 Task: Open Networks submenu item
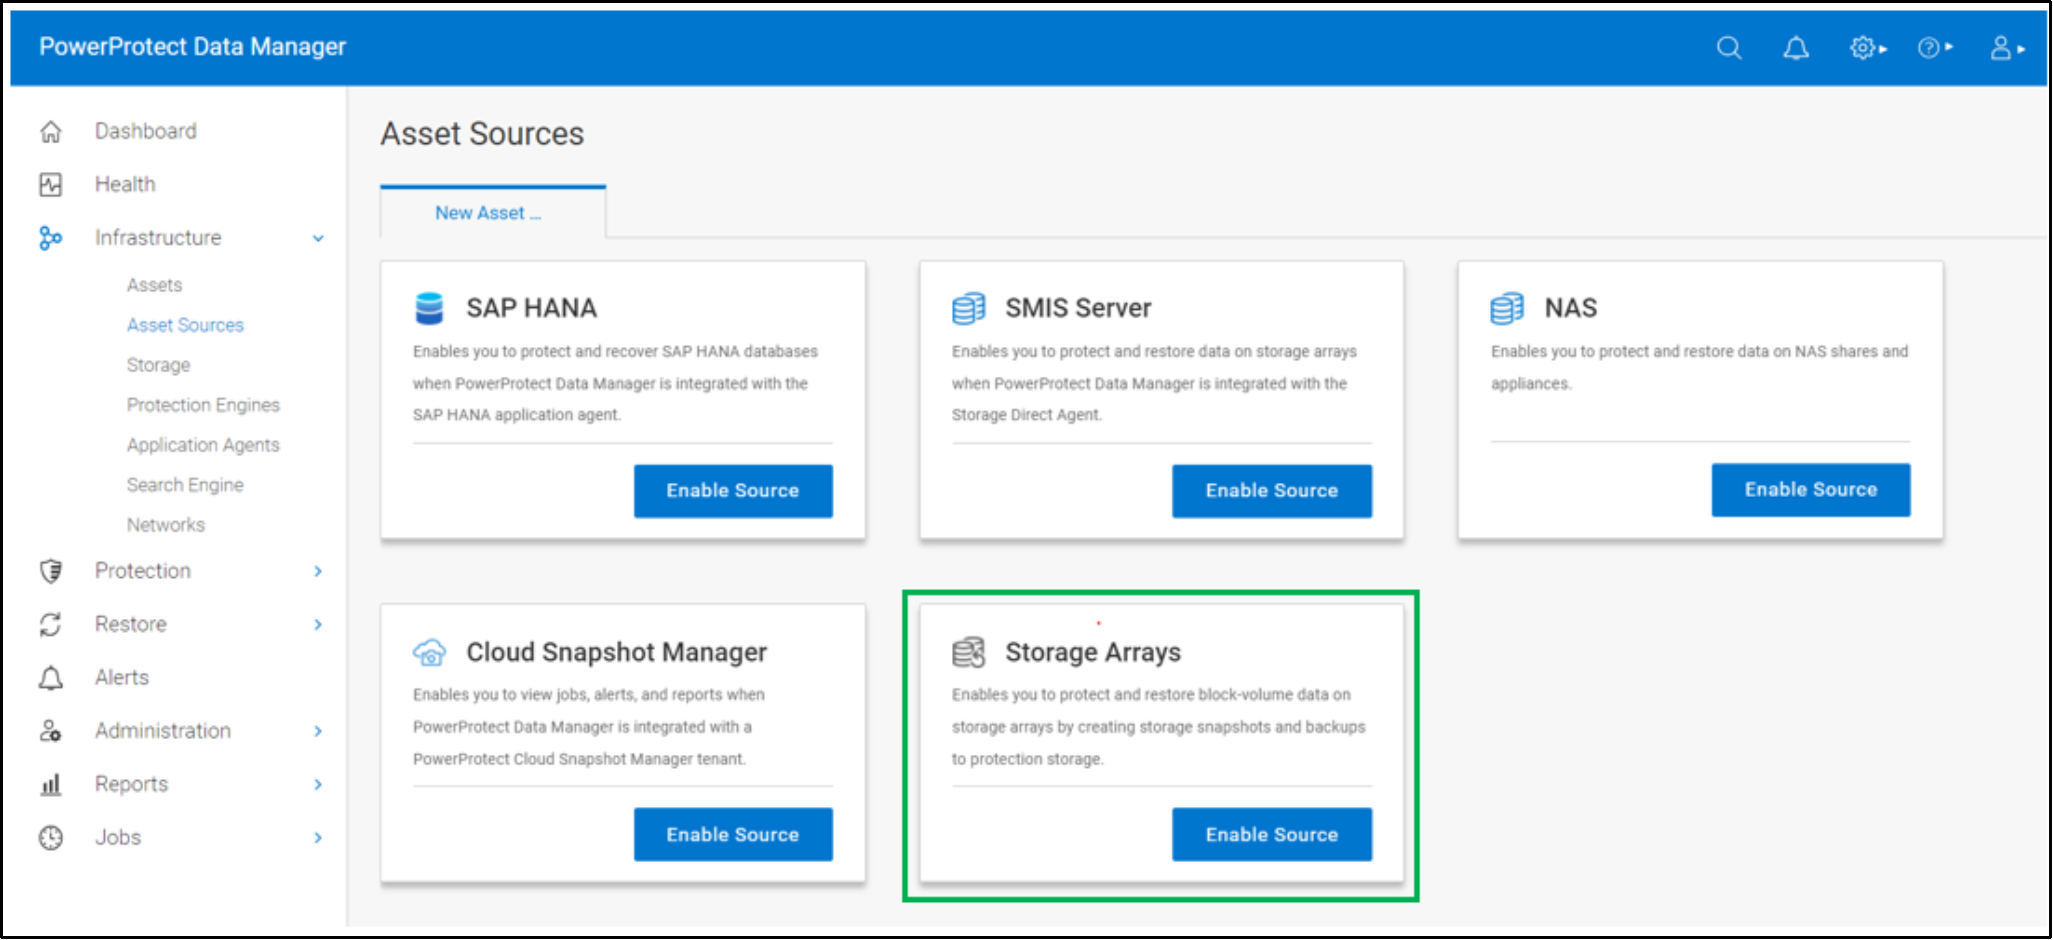click(166, 525)
